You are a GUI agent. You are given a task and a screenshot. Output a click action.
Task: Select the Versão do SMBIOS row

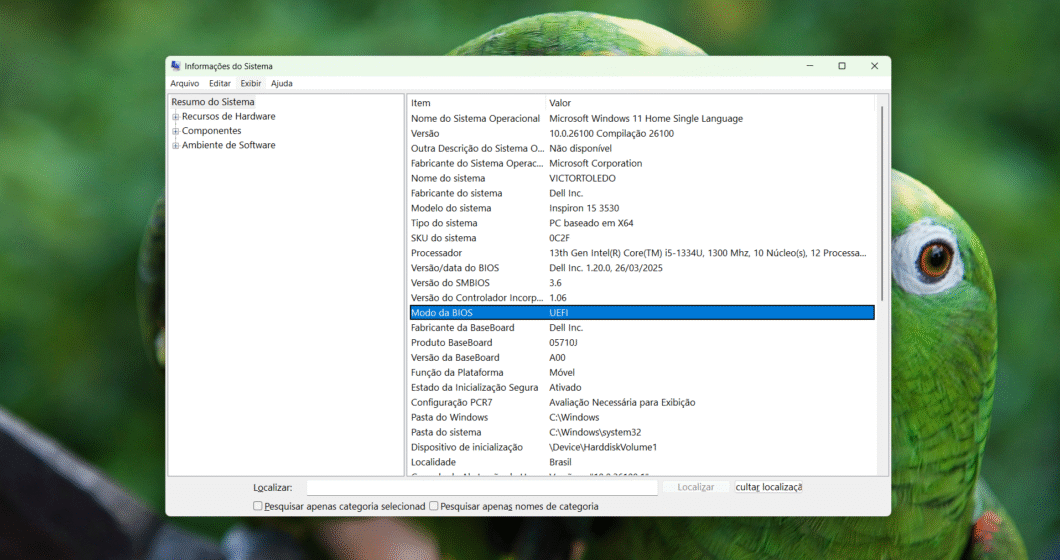642,283
